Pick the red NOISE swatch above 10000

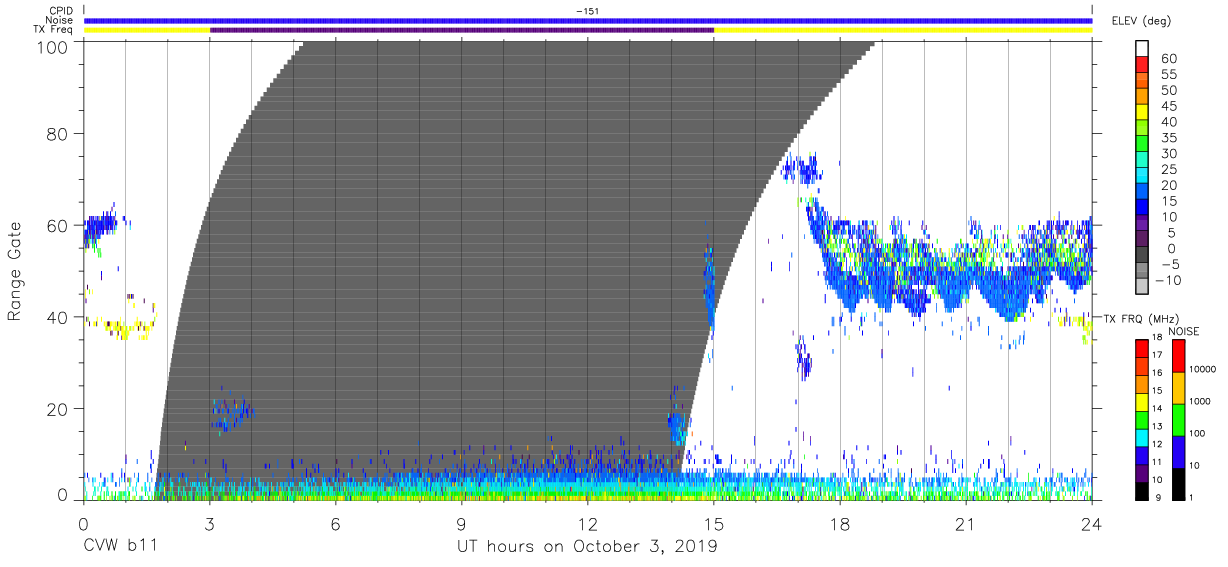tap(1178, 355)
